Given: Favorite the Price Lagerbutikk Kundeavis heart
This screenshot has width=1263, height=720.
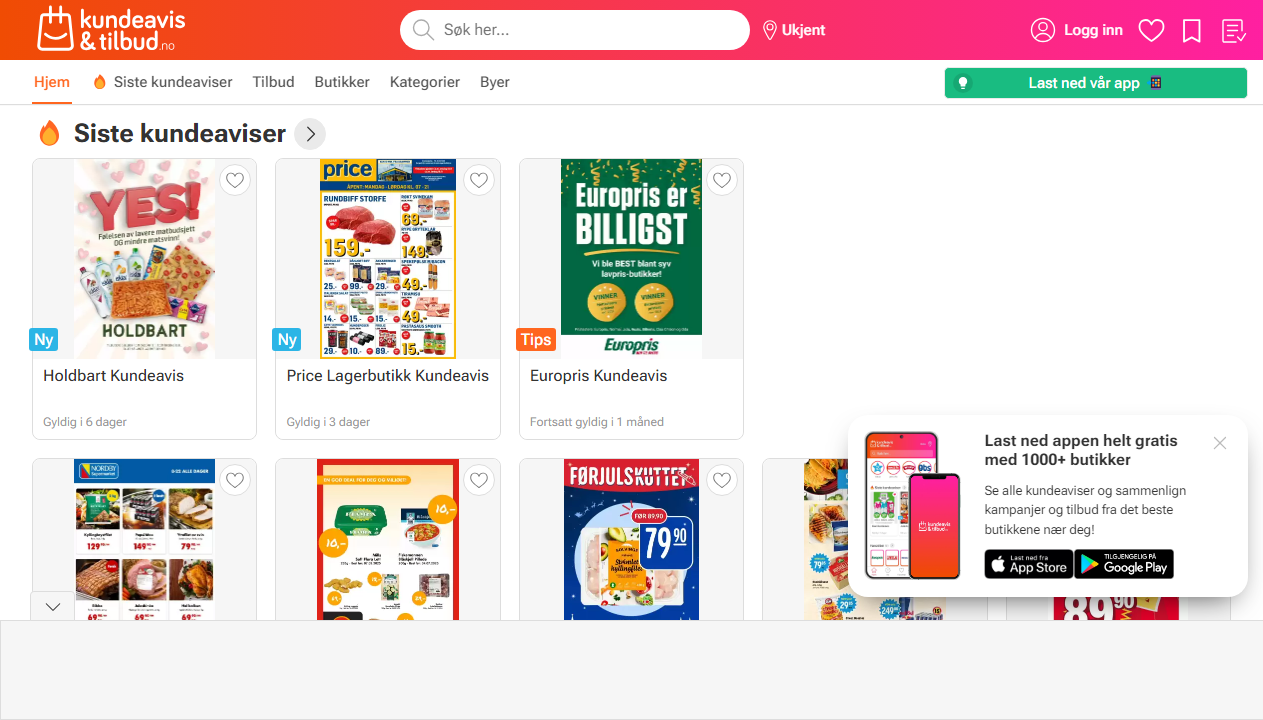Looking at the screenshot, I should (479, 180).
